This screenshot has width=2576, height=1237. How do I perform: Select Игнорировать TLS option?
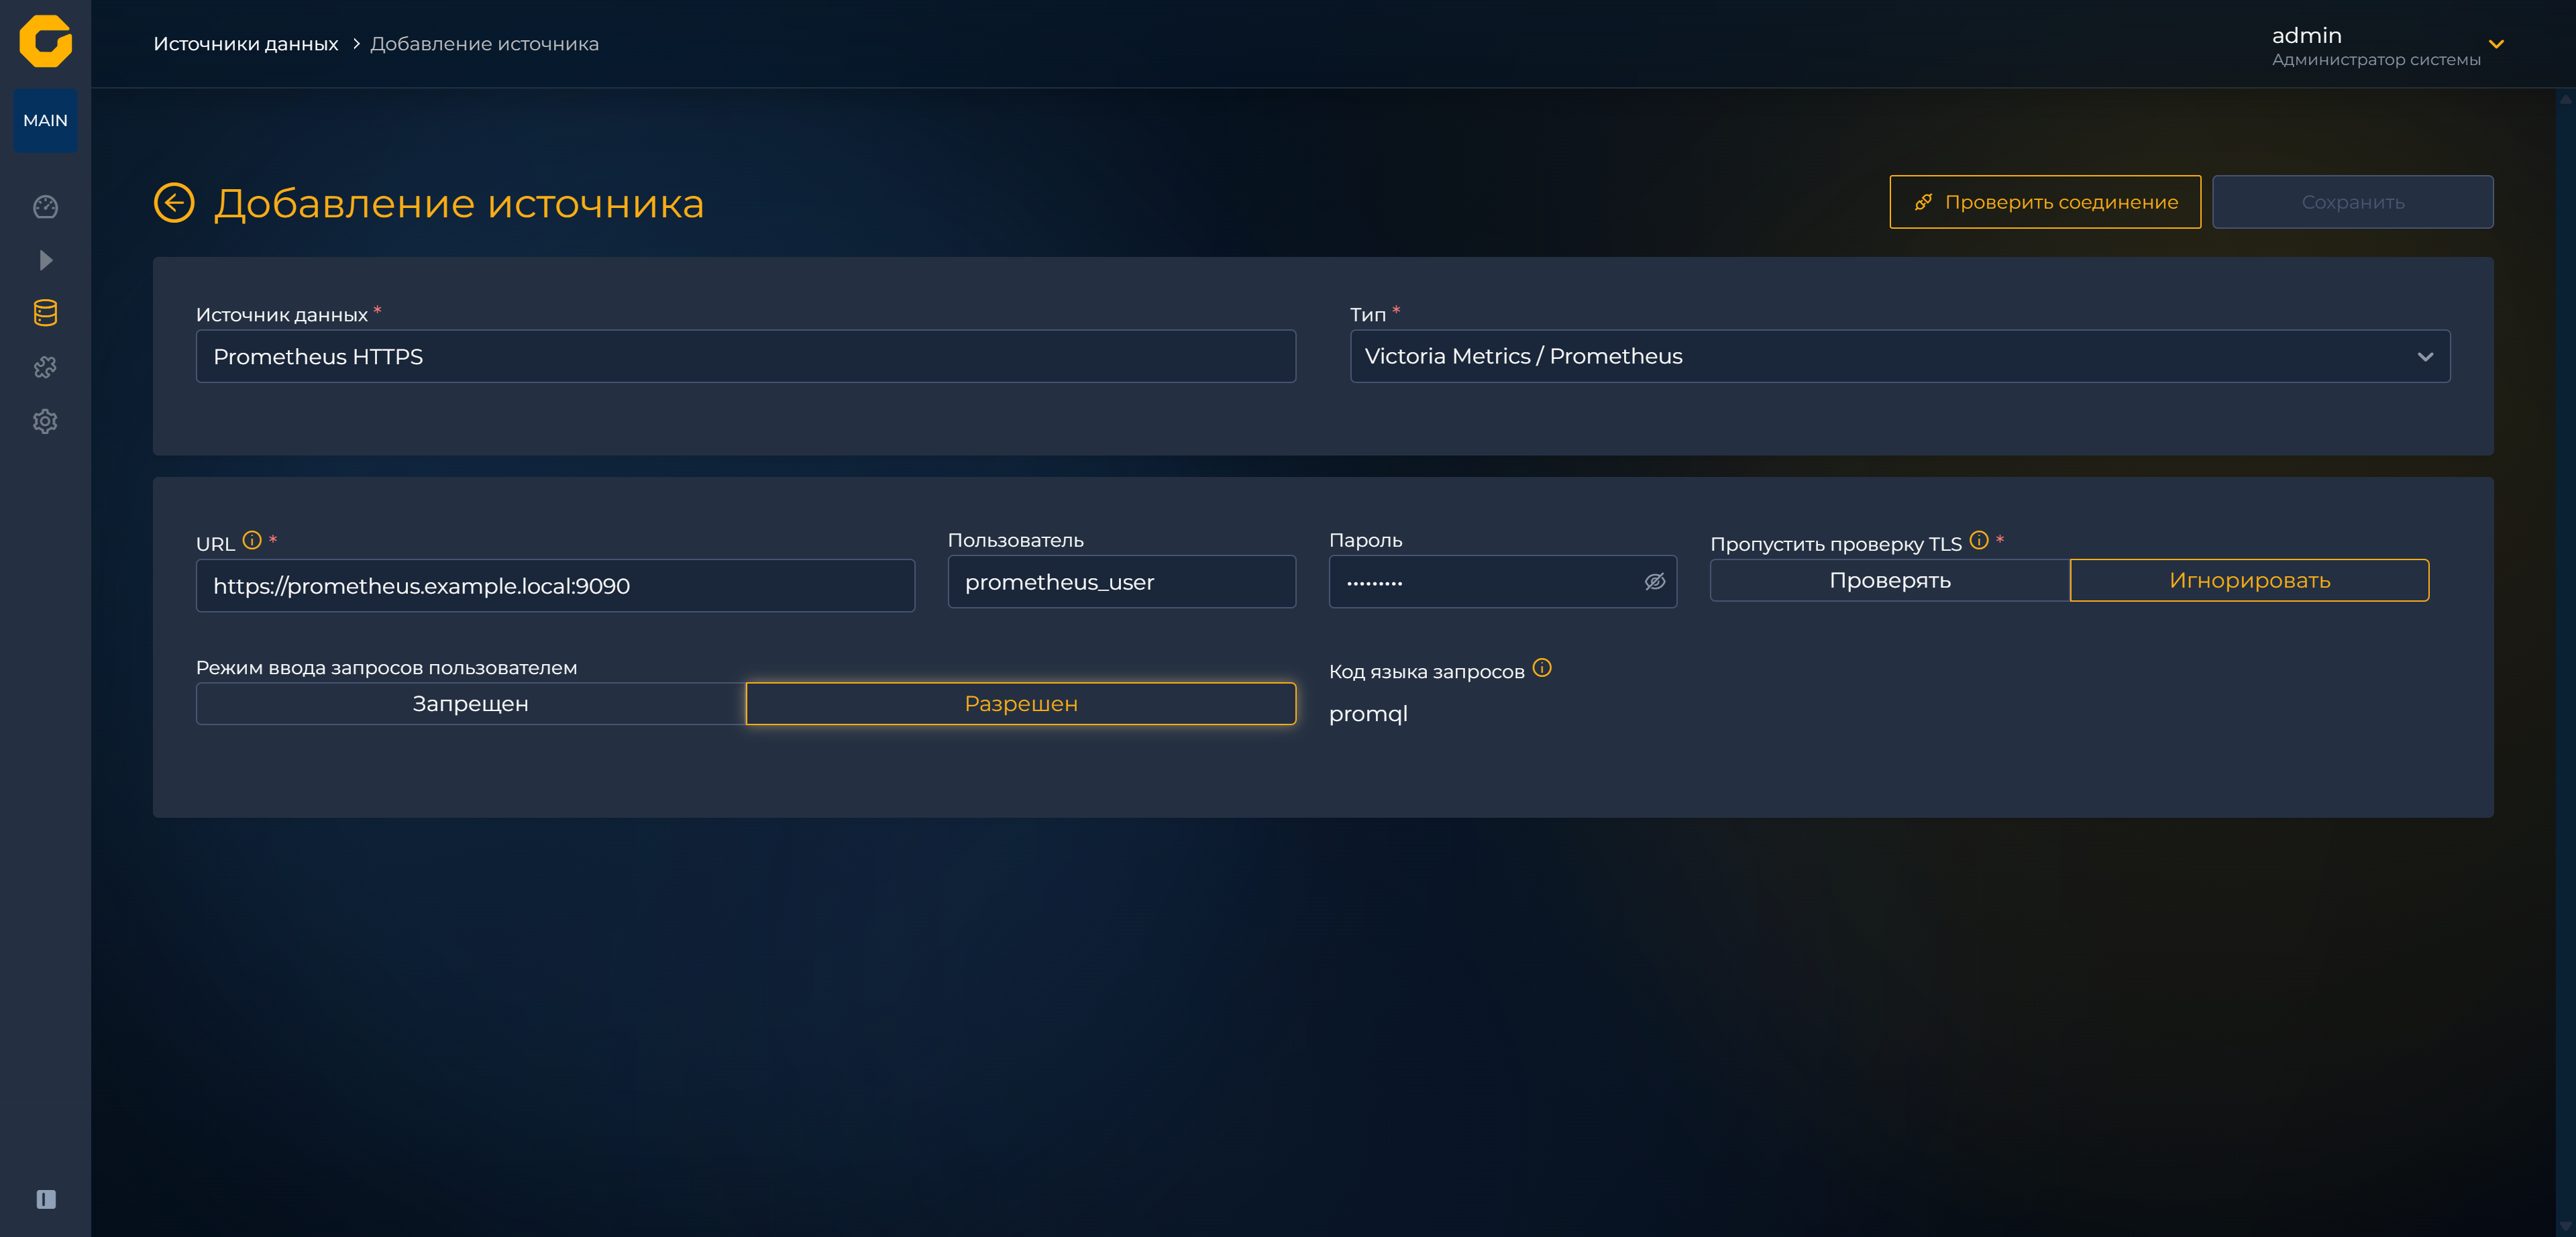[2249, 580]
